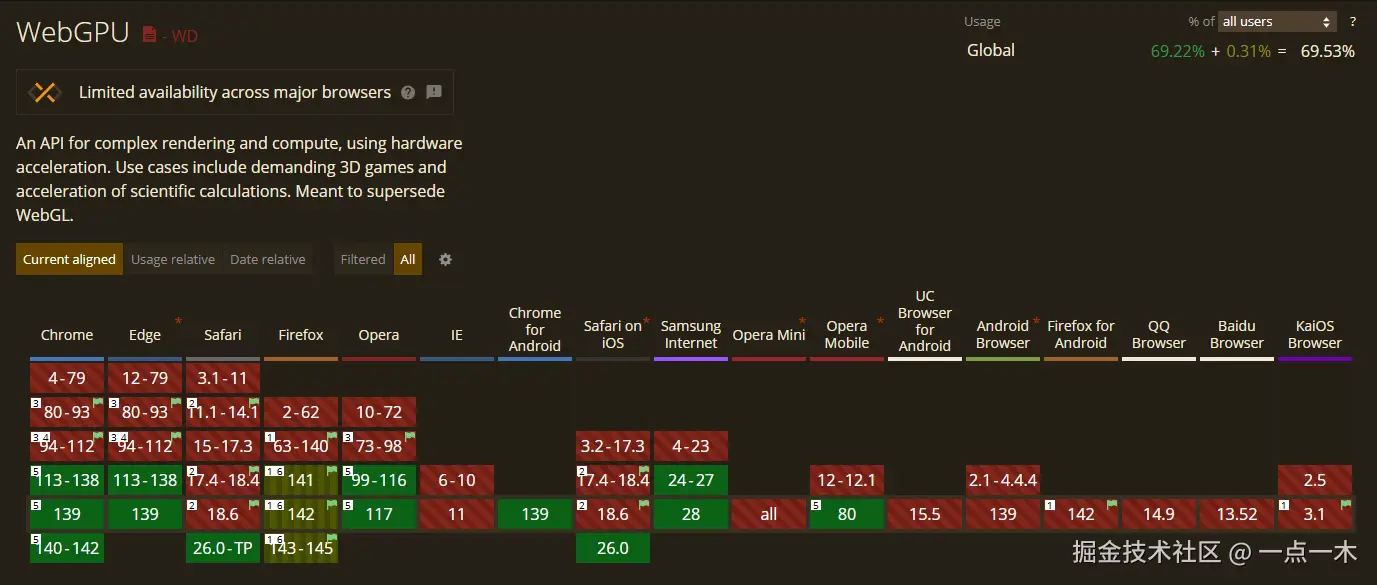1377x585 pixels.
Task: Open the all users dropdown
Action: point(1277,20)
